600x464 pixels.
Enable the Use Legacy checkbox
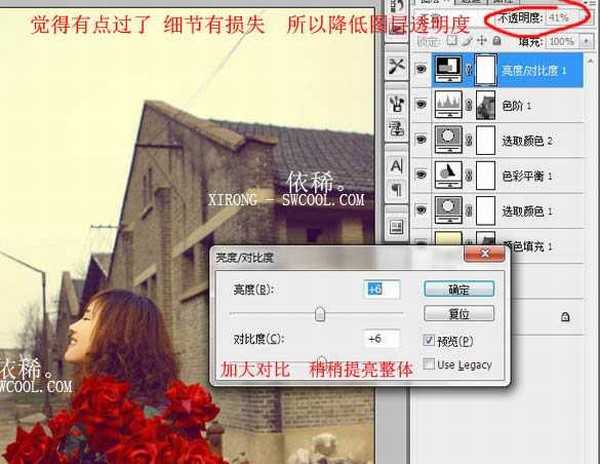pos(430,365)
